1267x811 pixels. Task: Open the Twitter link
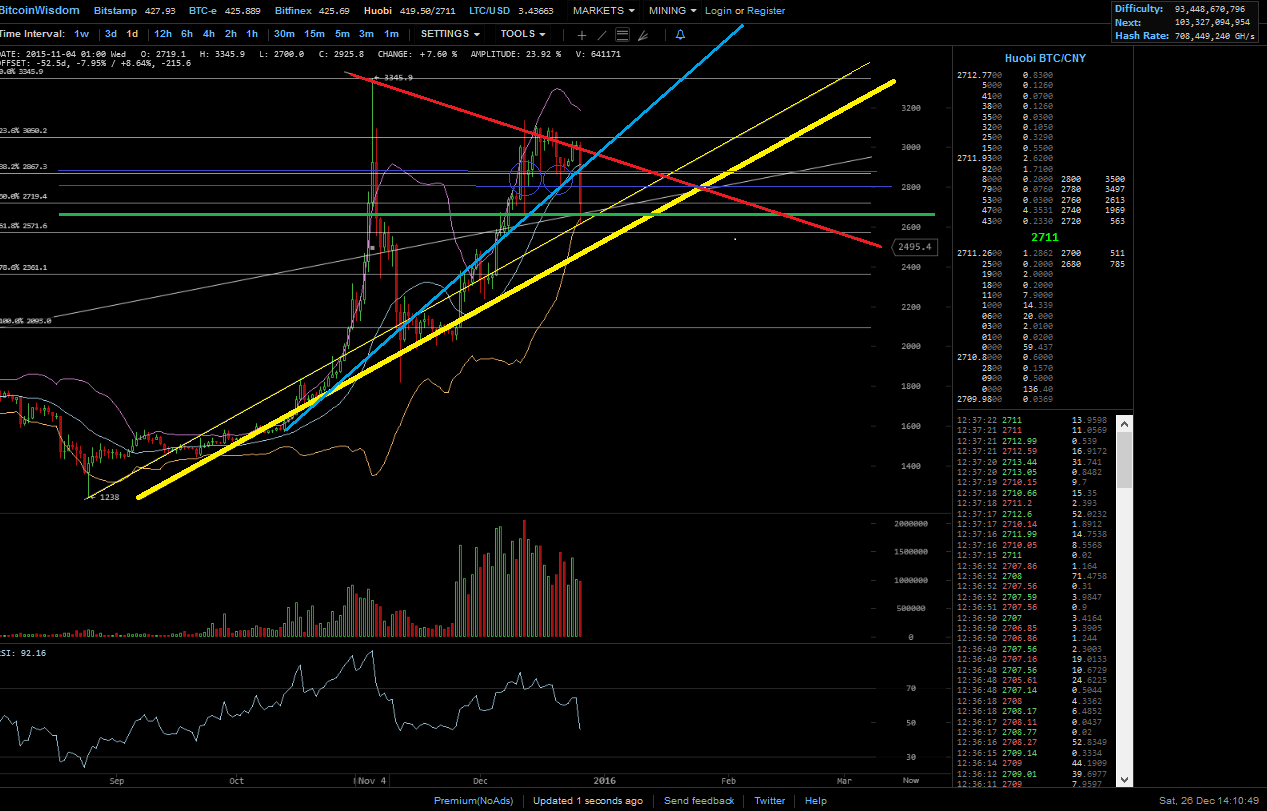click(770, 800)
